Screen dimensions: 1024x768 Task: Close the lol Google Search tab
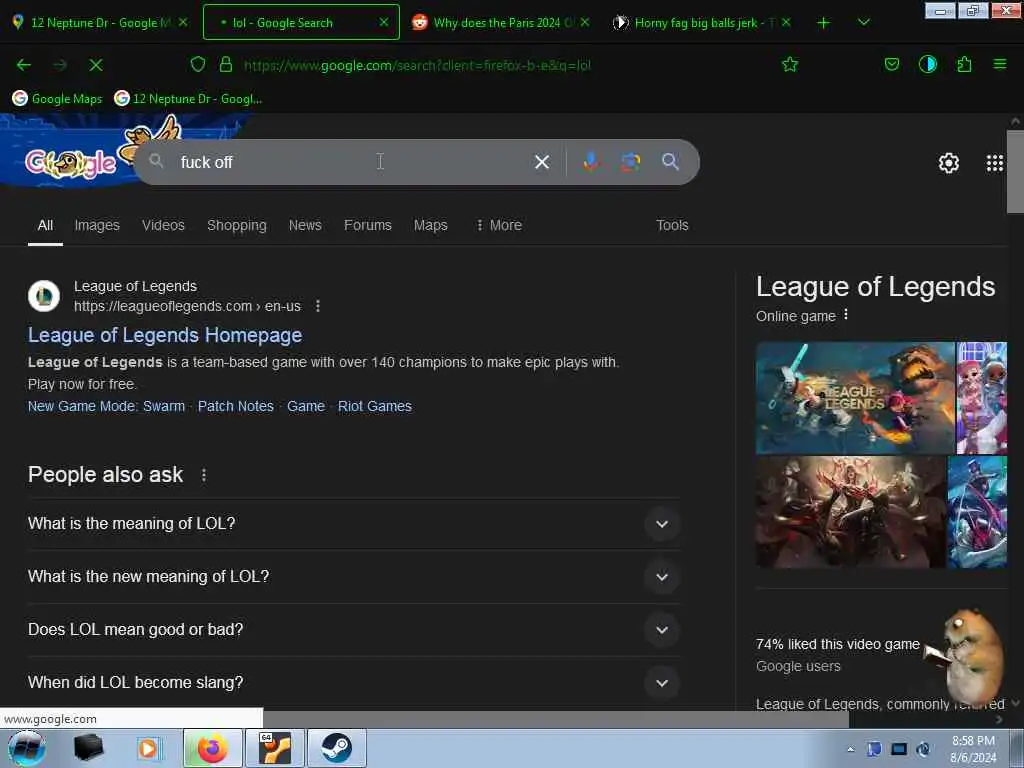(x=384, y=22)
